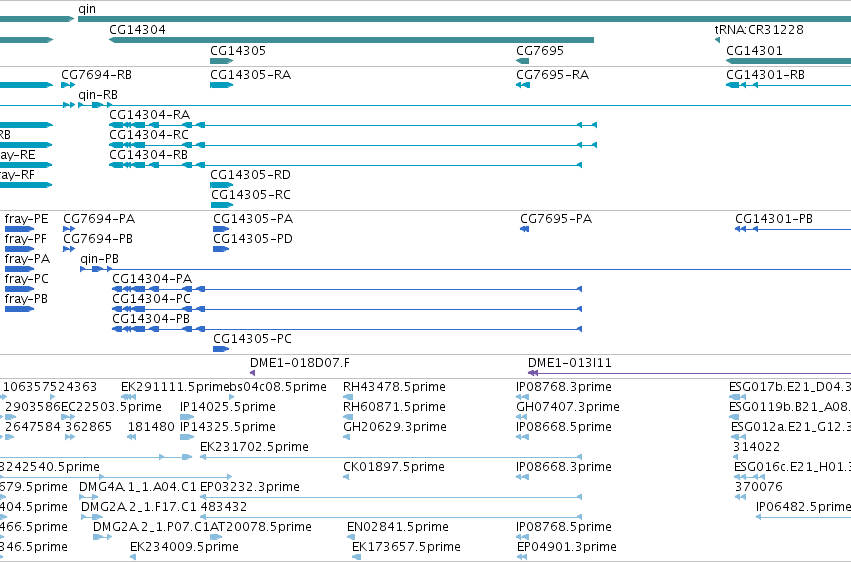Click EST IP08668.3prime
The image size is (851, 562).
coord(522,477)
